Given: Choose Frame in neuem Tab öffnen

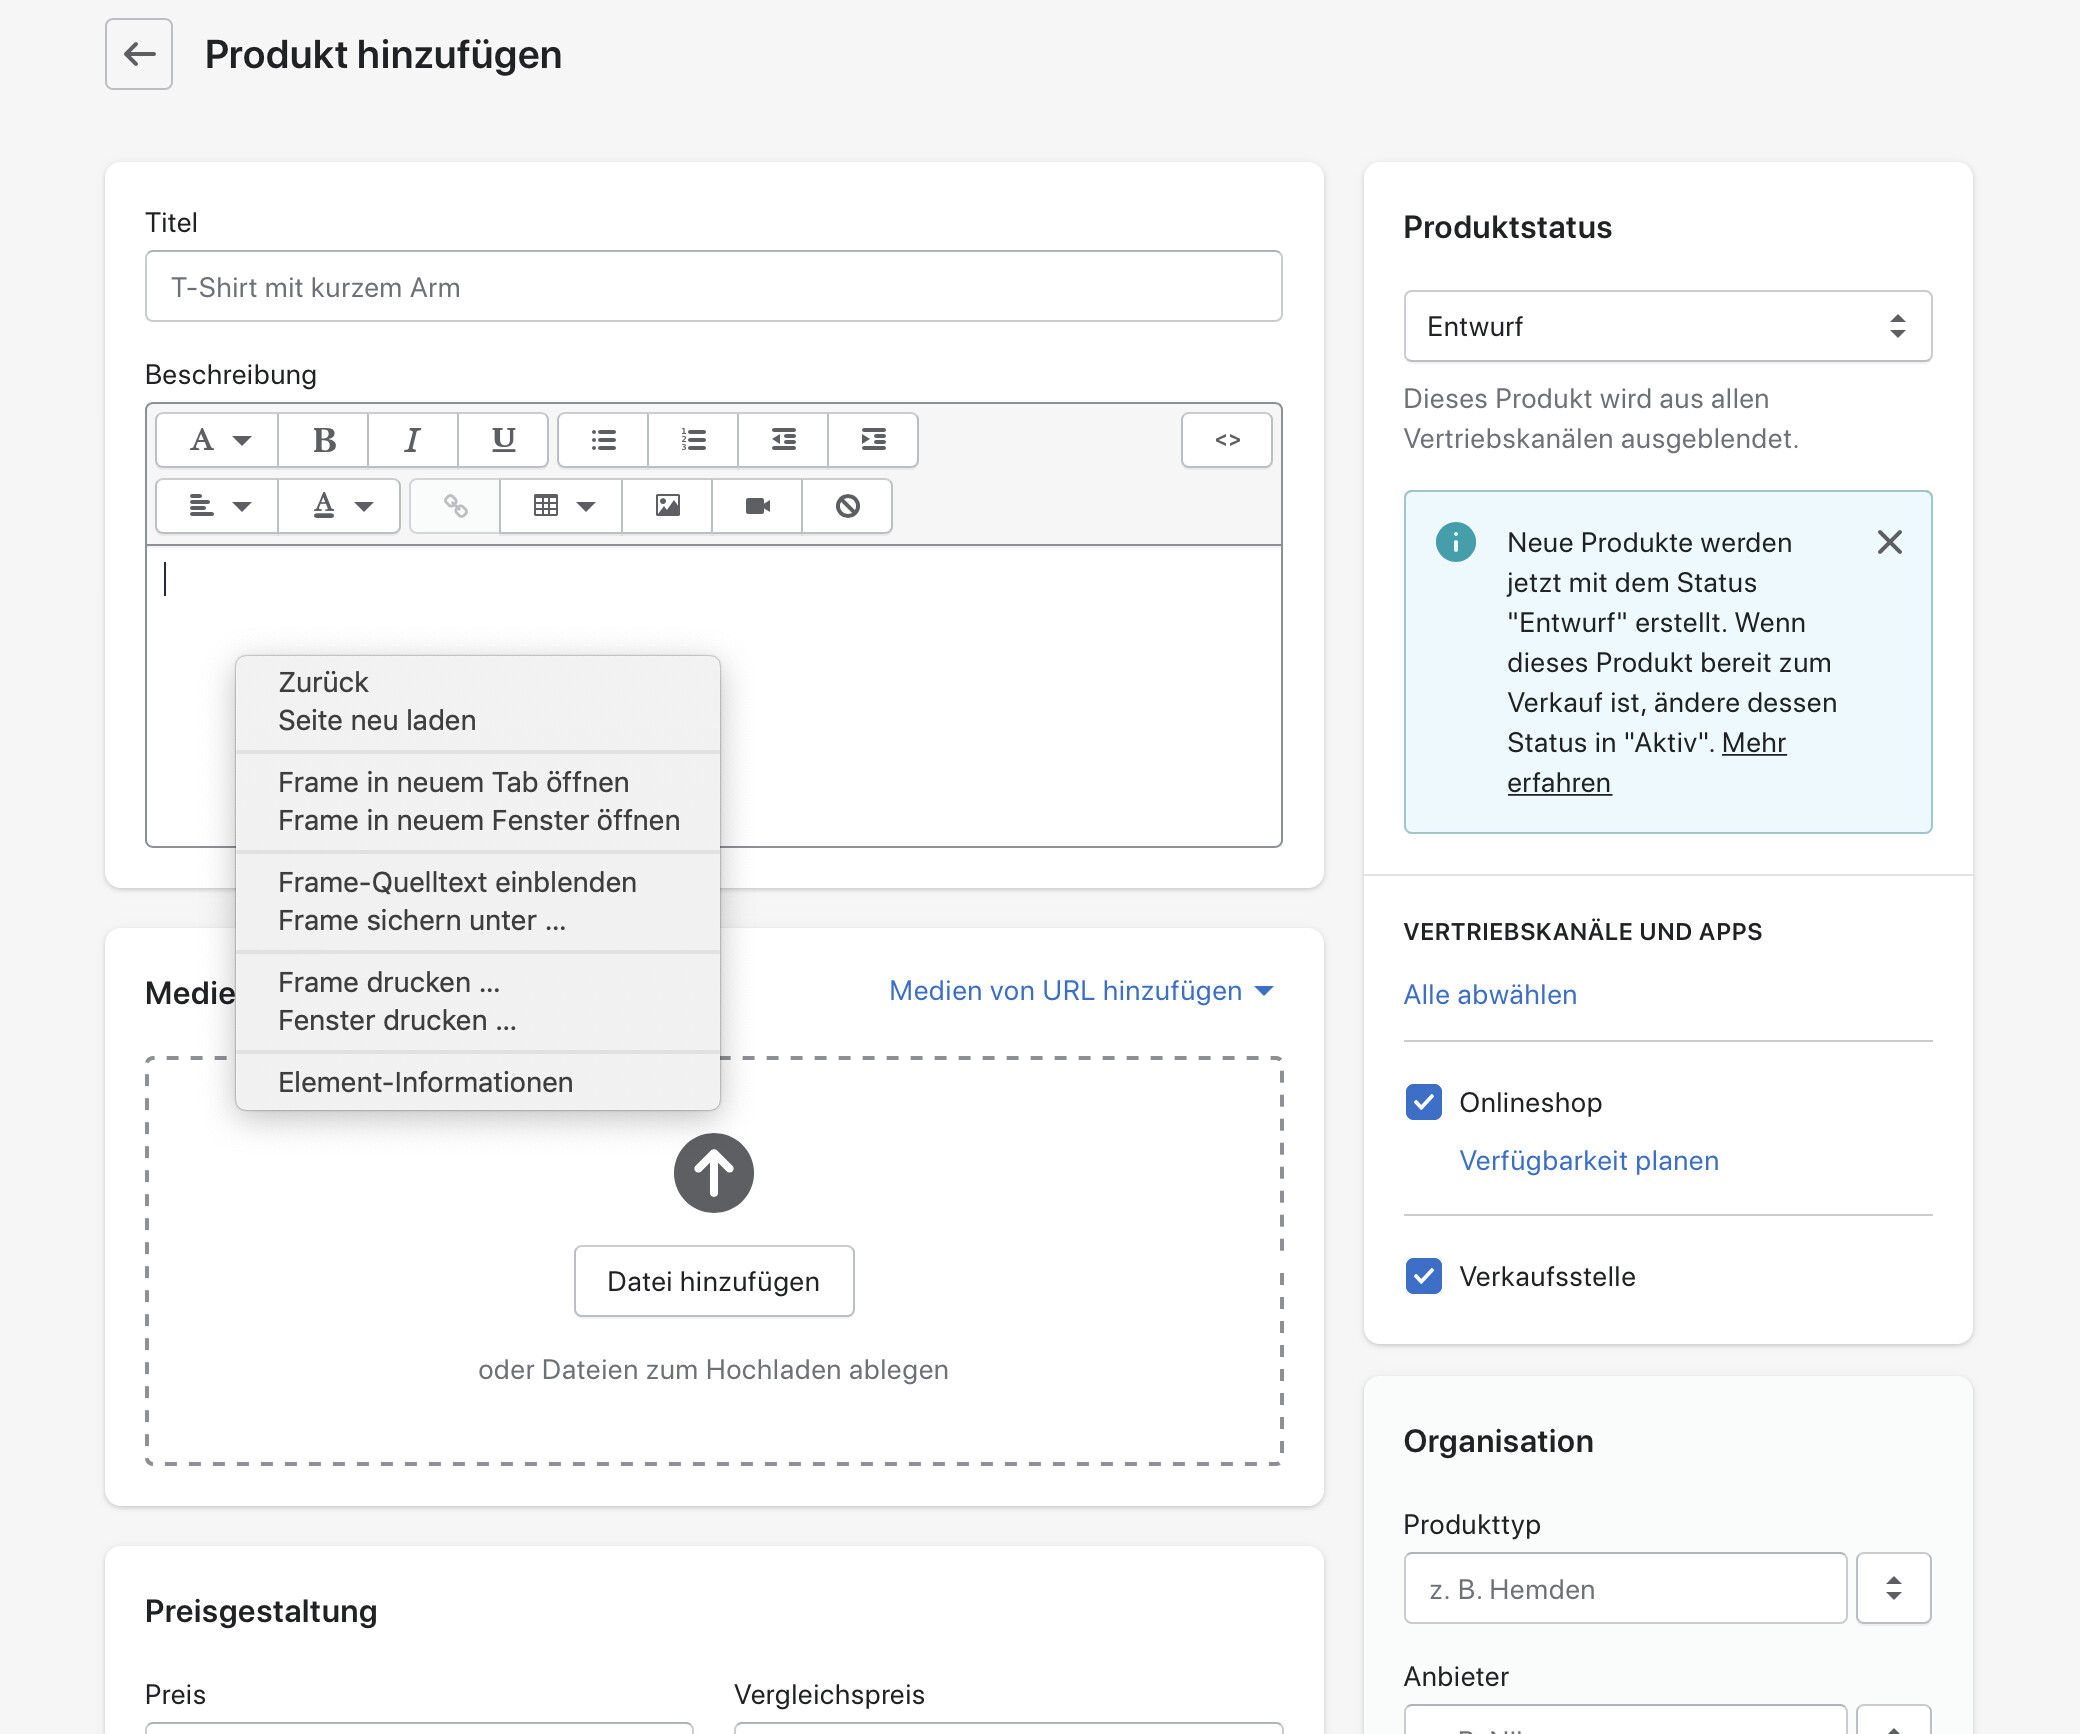Looking at the screenshot, I should pos(478,782).
